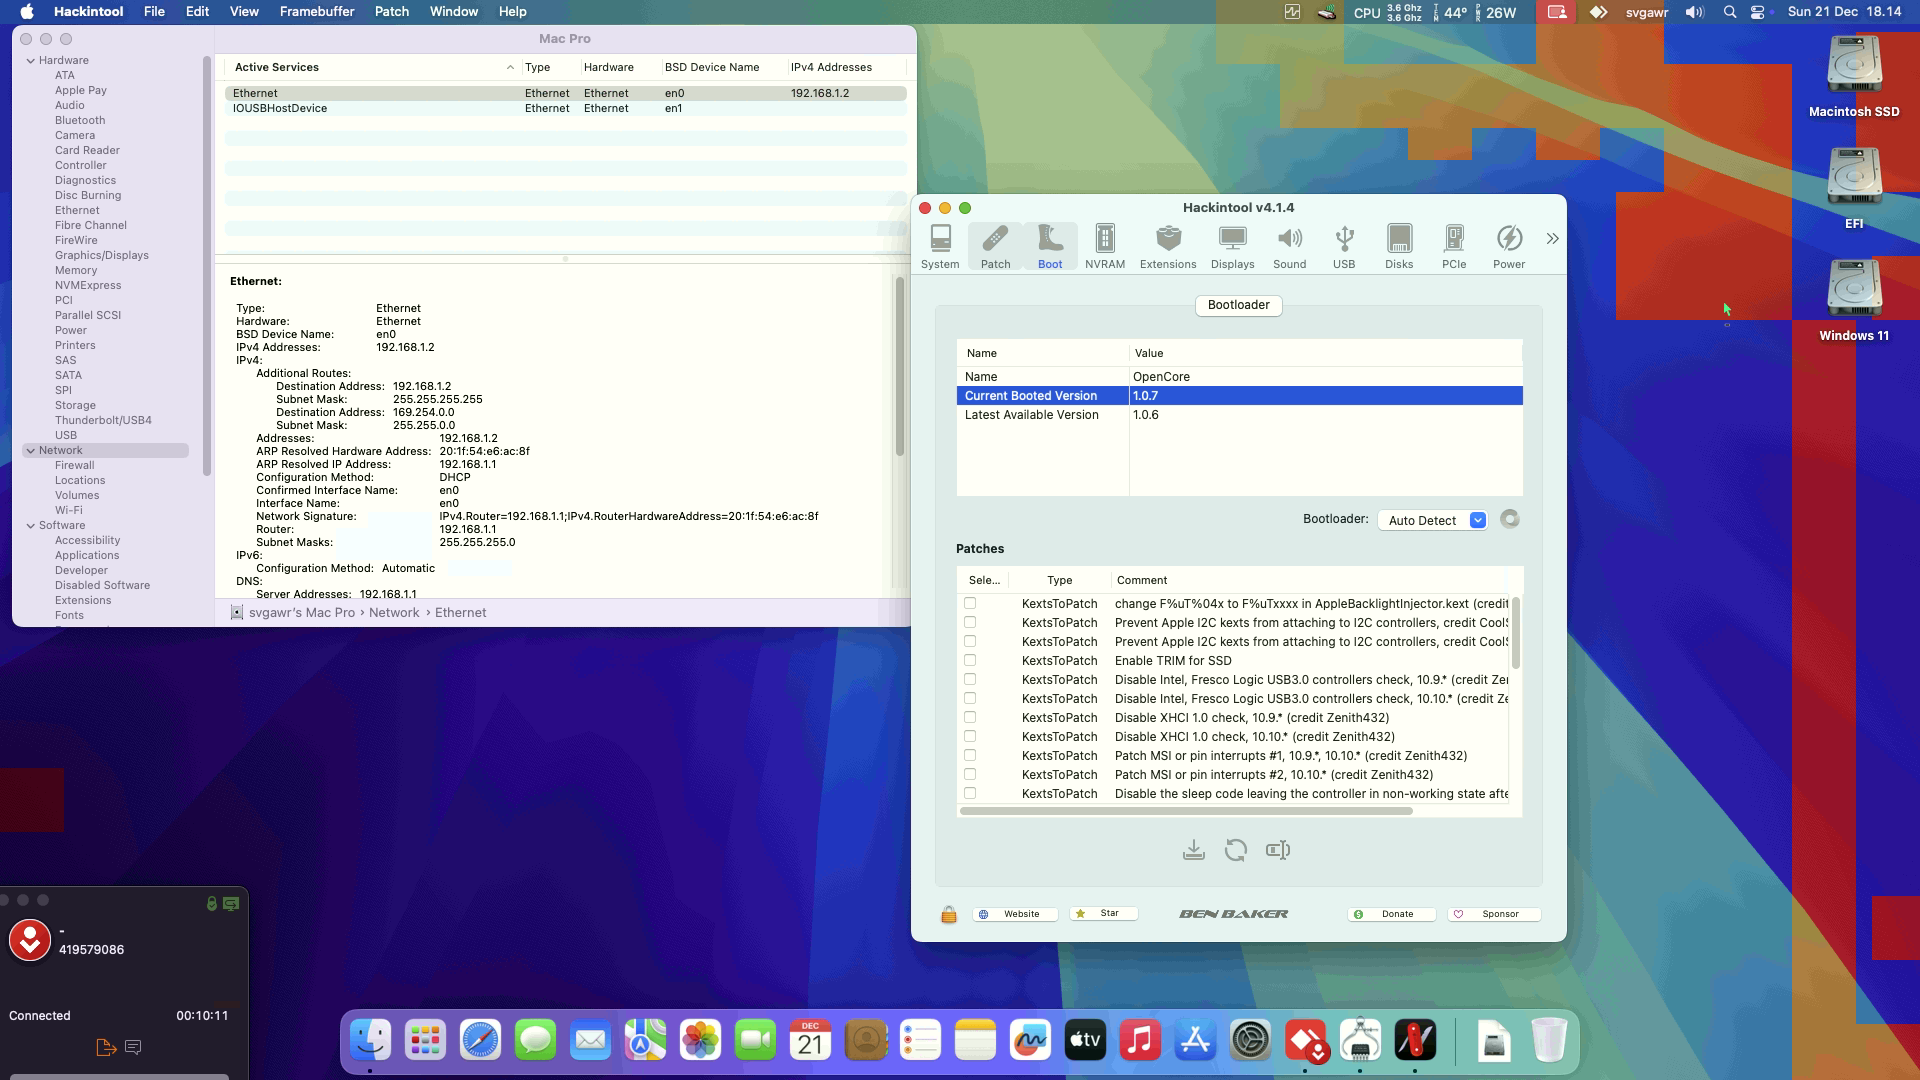Select the EFI desktop drive icon

coord(1854,189)
